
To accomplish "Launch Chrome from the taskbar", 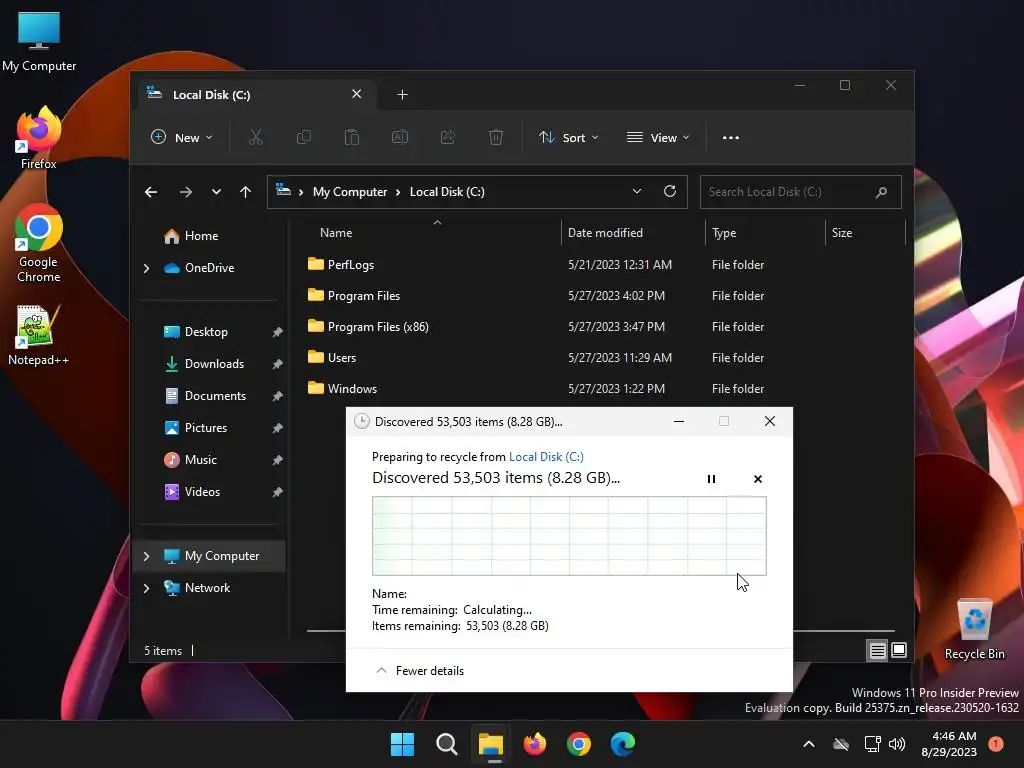I will pyautogui.click(x=579, y=744).
